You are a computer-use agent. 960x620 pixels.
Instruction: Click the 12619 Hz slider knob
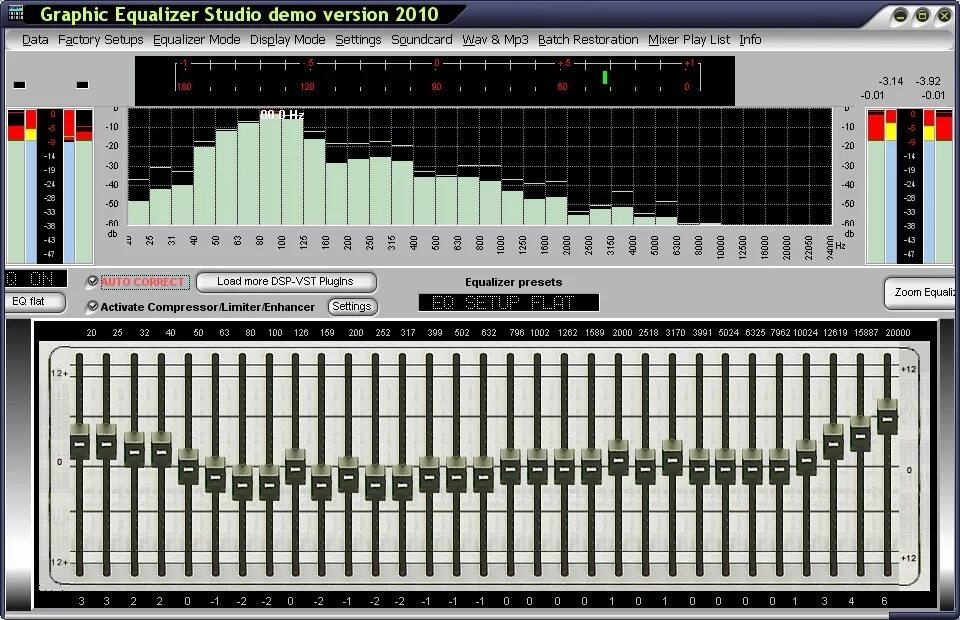833,442
